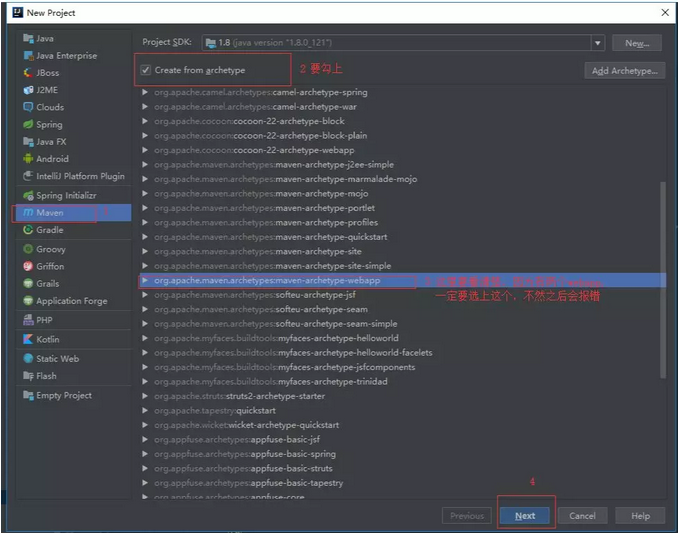The width and height of the screenshot is (679, 533).
Task: Select the Gradle icon
Action: pos(28,230)
